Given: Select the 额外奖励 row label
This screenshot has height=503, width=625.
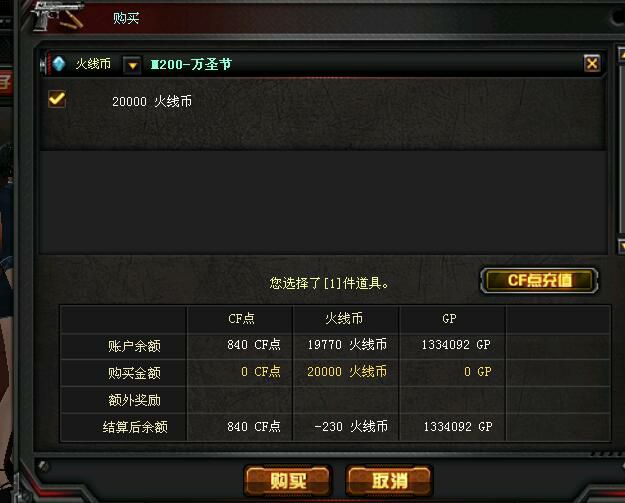Looking at the screenshot, I should tap(134, 400).
